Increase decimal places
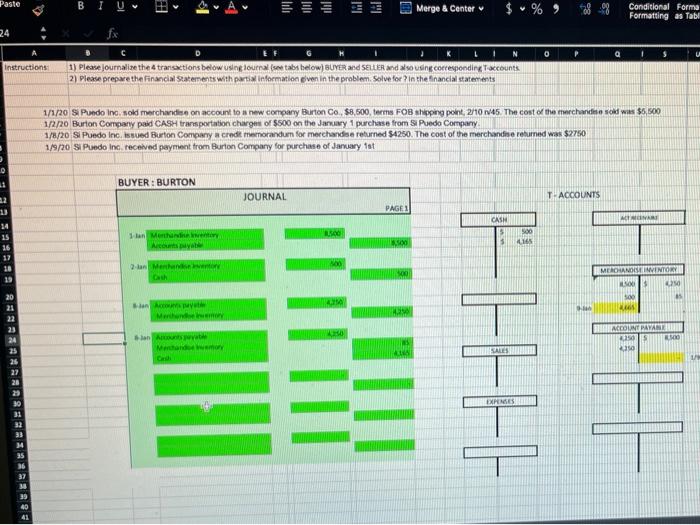 (584, 9)
